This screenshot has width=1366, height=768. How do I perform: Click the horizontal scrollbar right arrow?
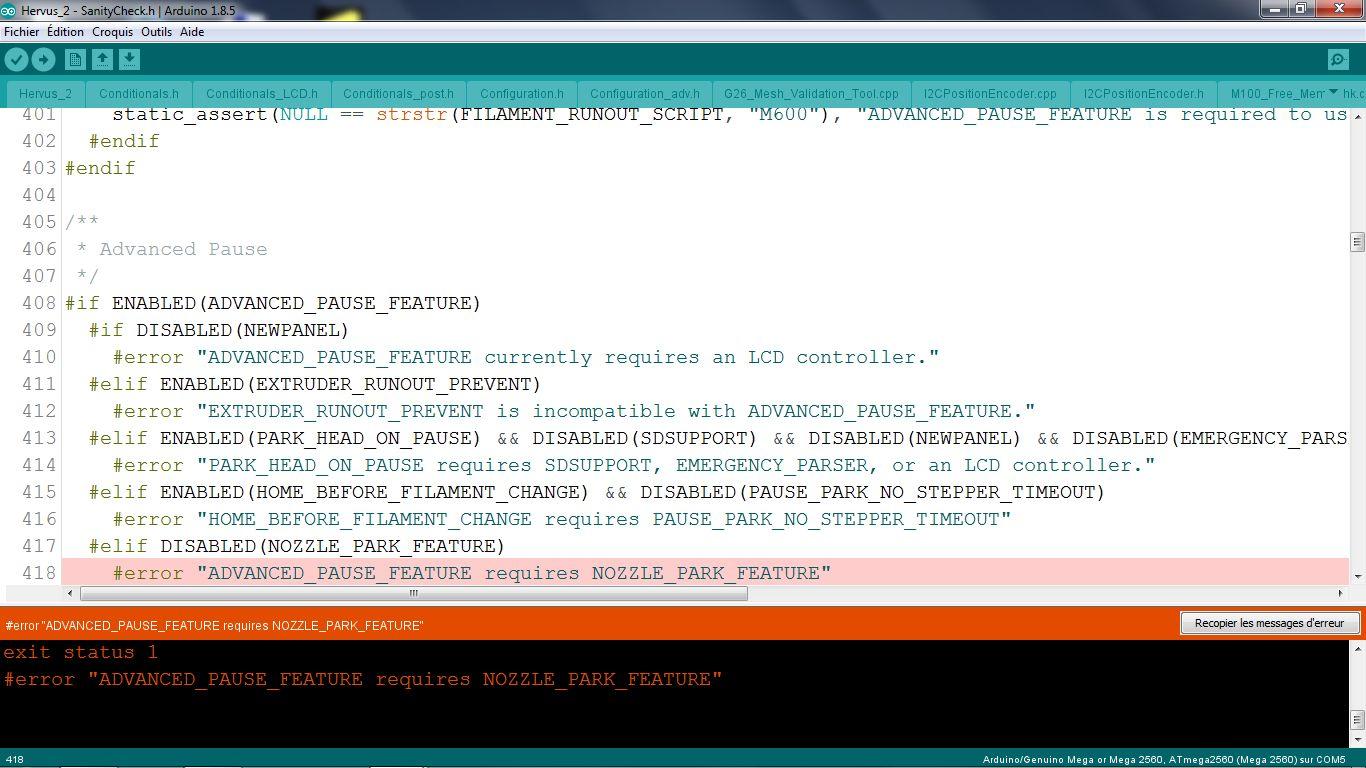1341,593
